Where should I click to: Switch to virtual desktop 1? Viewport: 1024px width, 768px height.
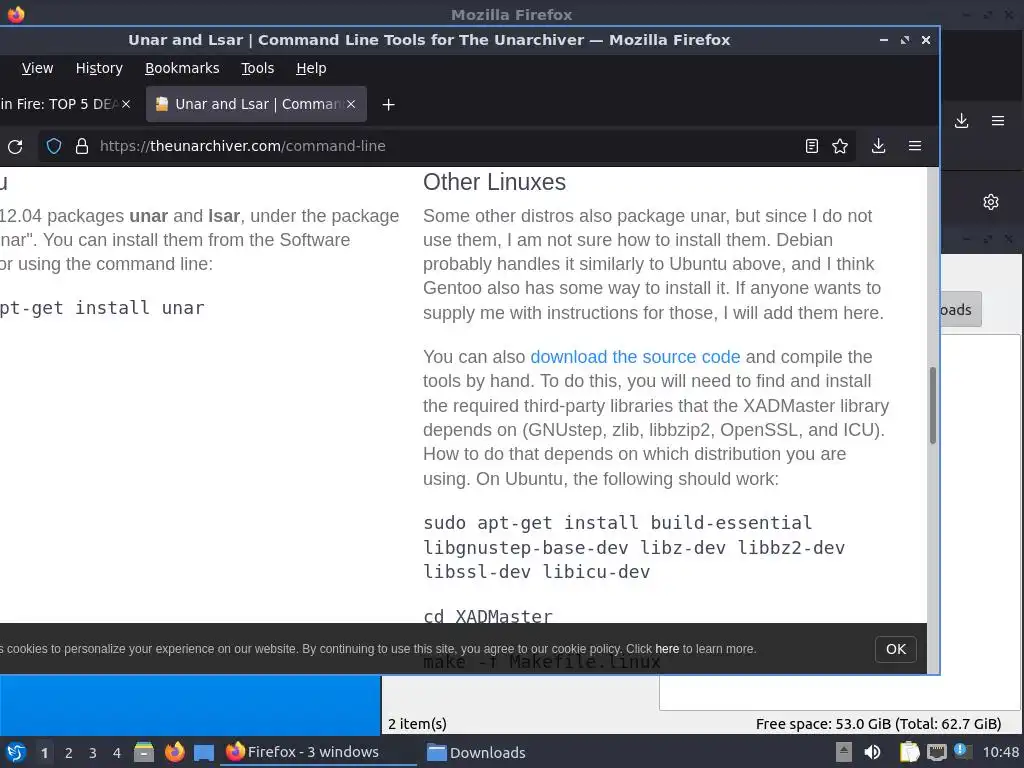(44, 752)
